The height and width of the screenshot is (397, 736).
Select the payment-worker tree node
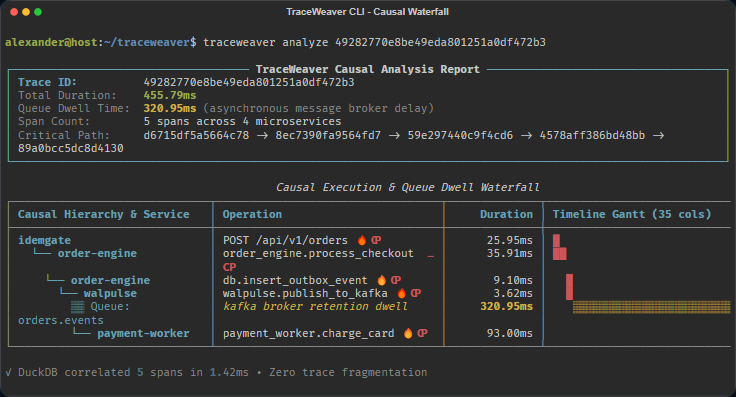(x=143, y=333)
